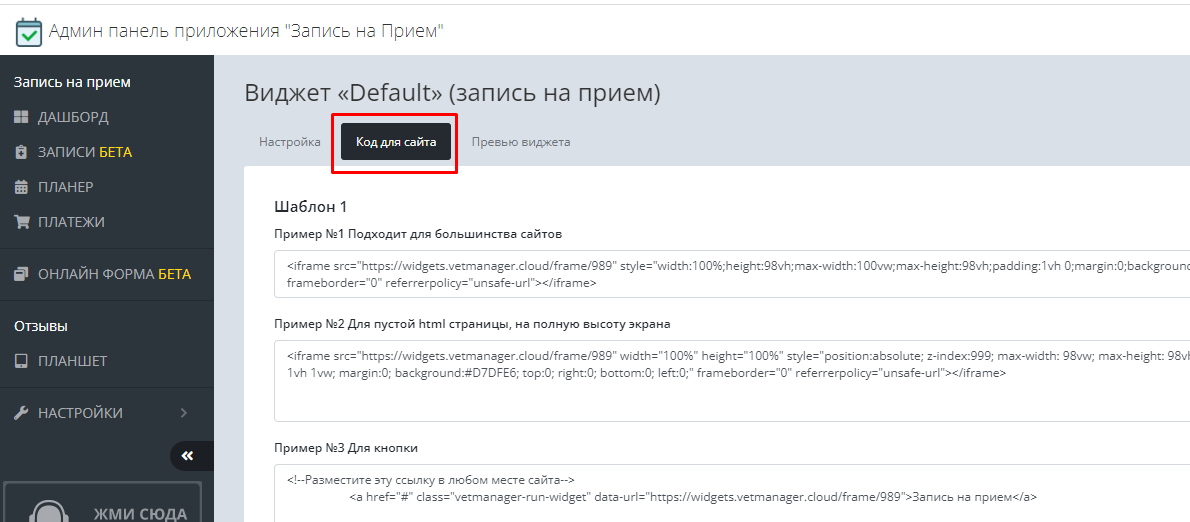Collapse the sidebar with double-chevron button

(187, 455)
